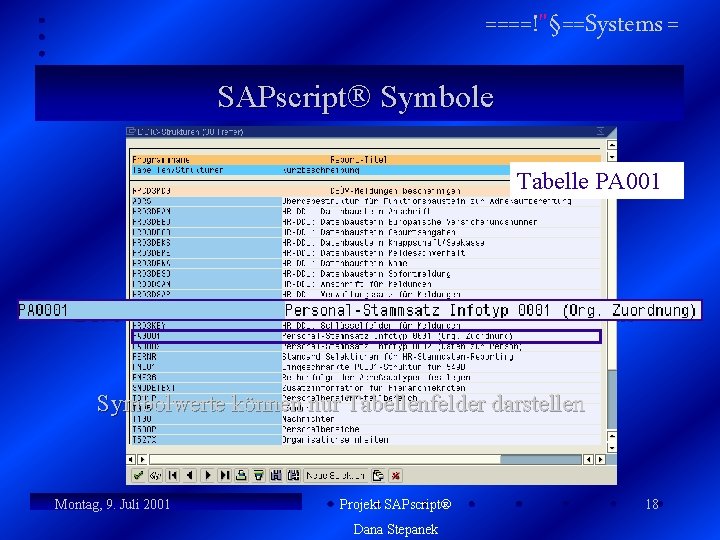Click the horizontal scrollbar left arrow
The image size is (720, 540).
(131, 459)
